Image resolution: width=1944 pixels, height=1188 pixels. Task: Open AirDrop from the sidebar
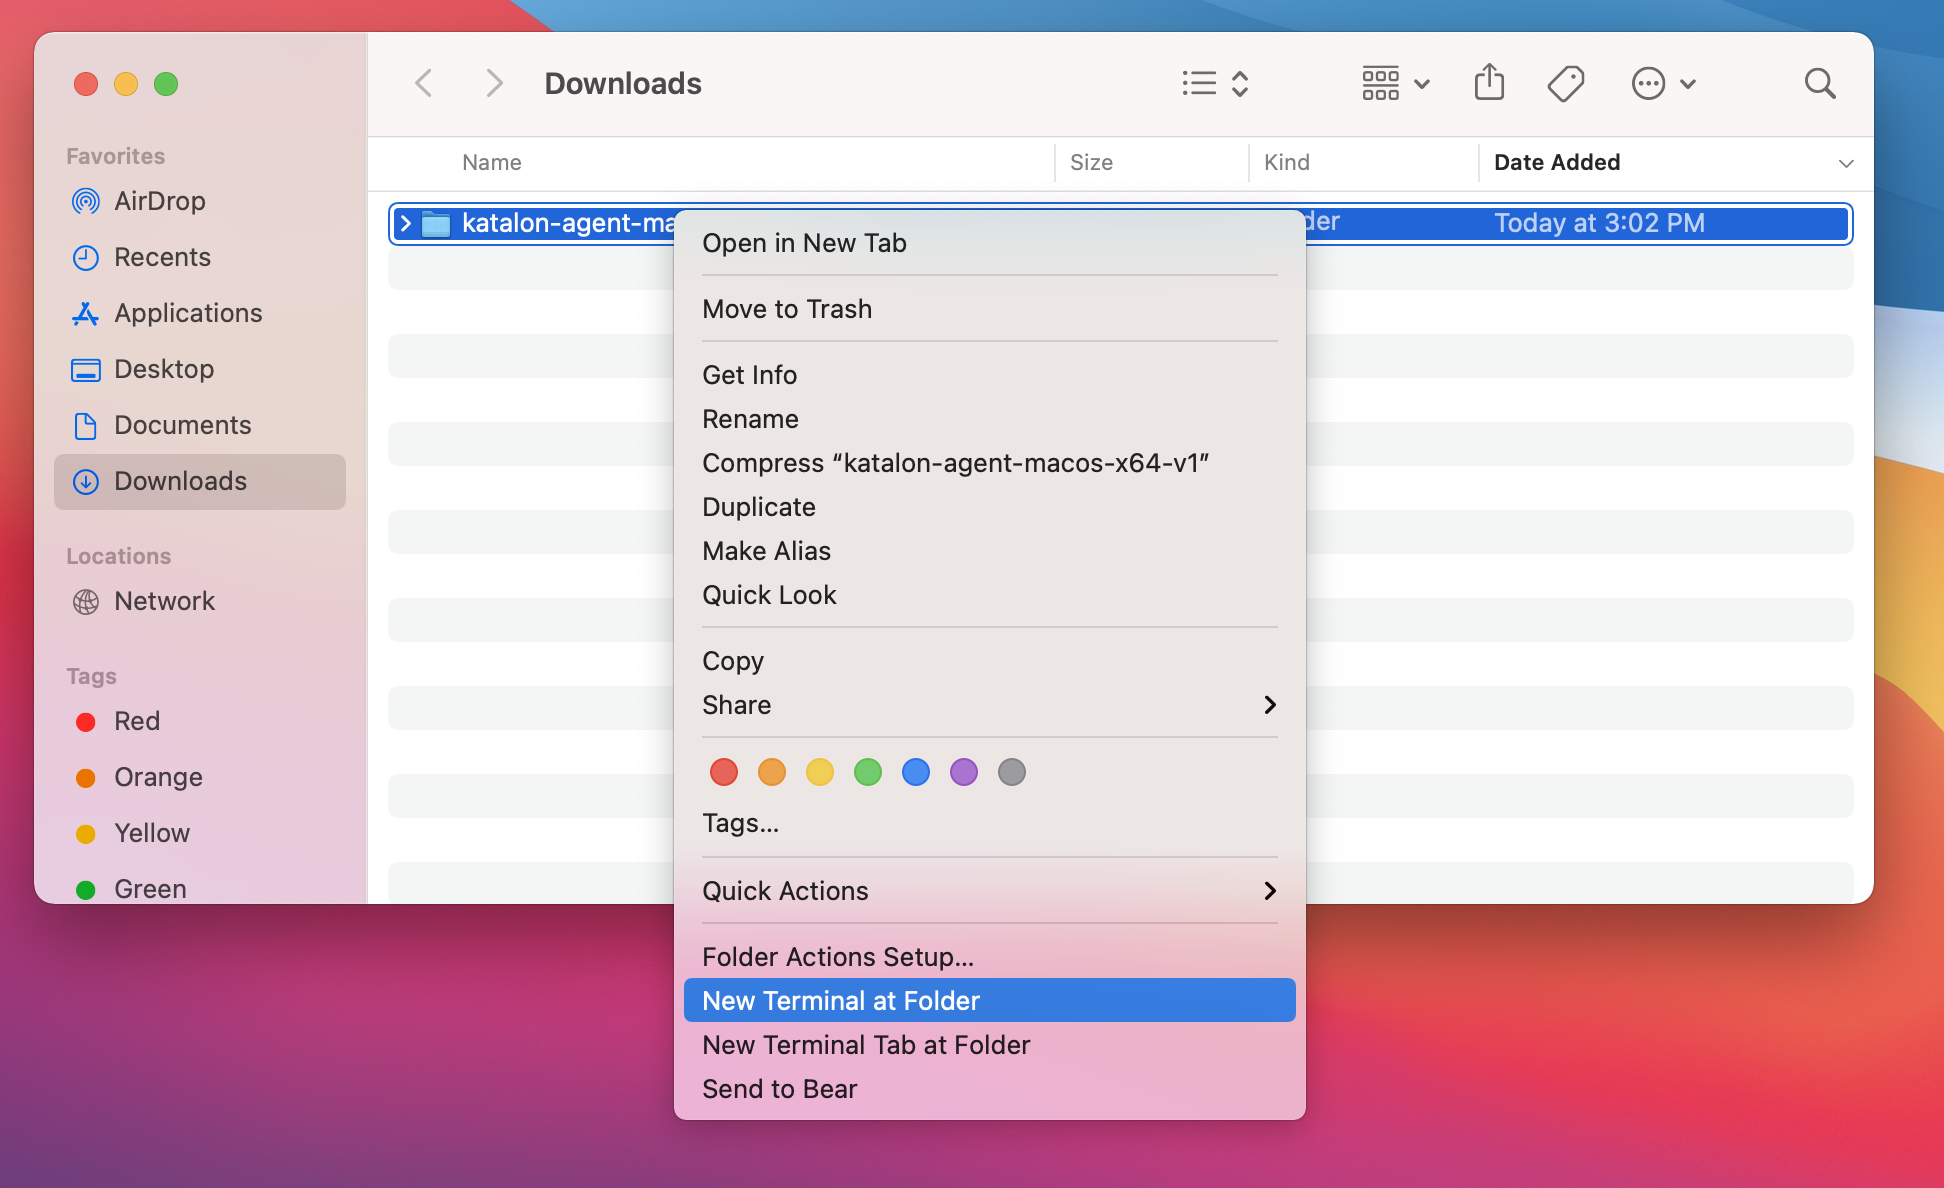coord(159,201)
